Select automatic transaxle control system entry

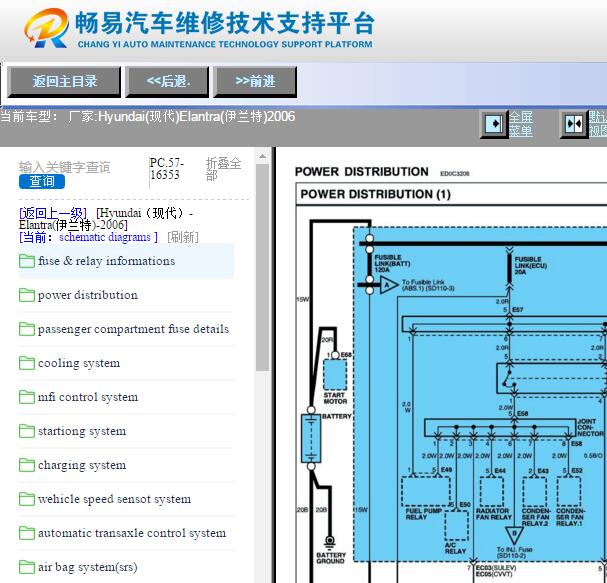pos(132,533)
